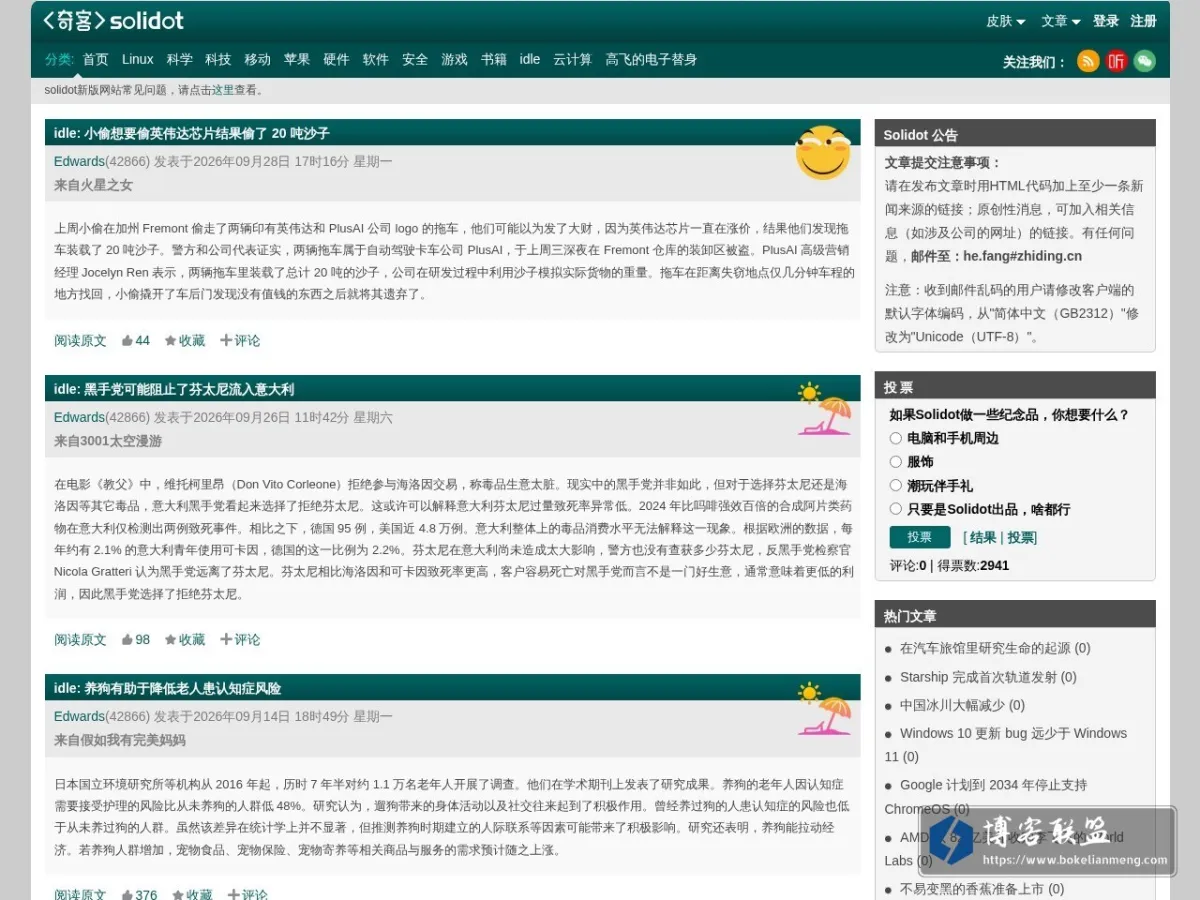1200x900 pixels.
Task: Click the 来自假如我有完美妈妈 tagline
Action: (x=120, y=740)
